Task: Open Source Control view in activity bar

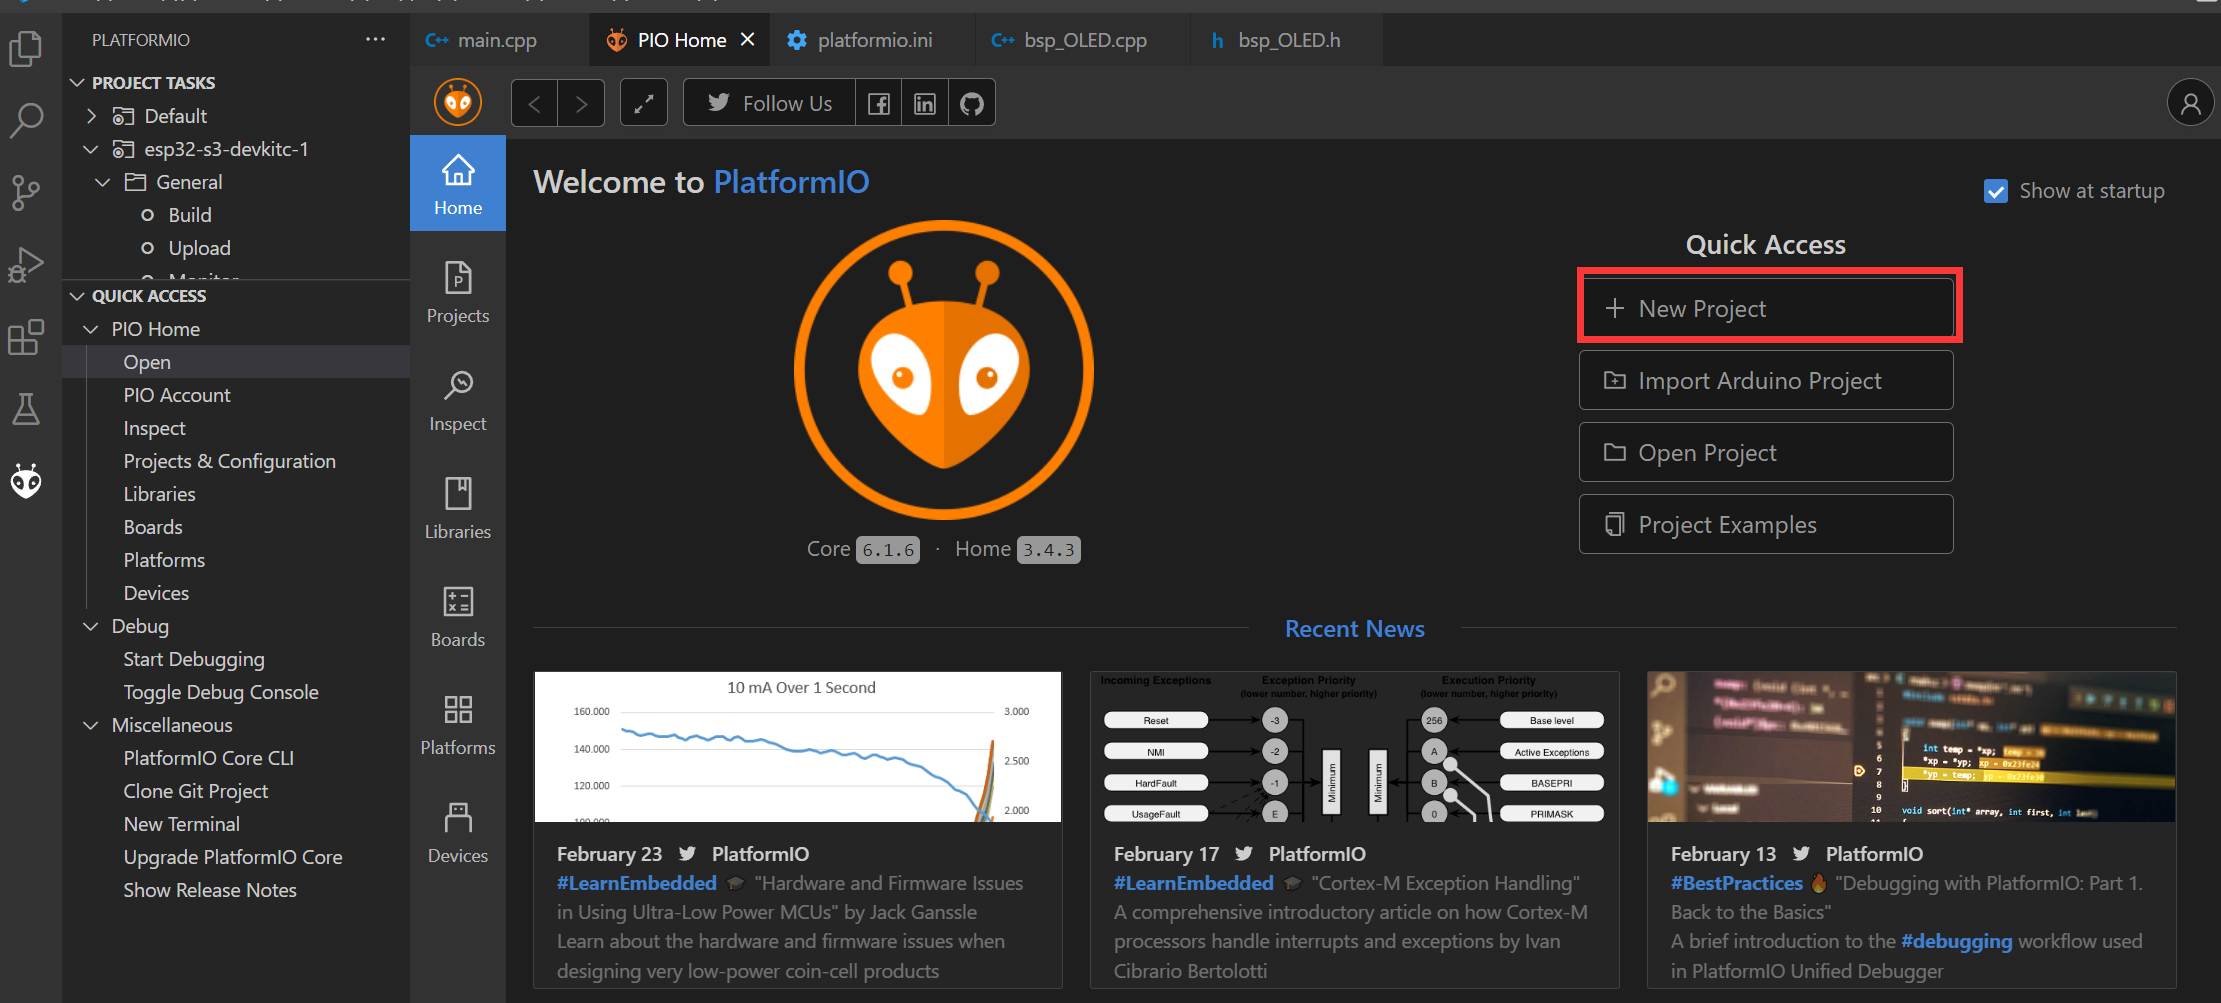Action: (26, 192)
